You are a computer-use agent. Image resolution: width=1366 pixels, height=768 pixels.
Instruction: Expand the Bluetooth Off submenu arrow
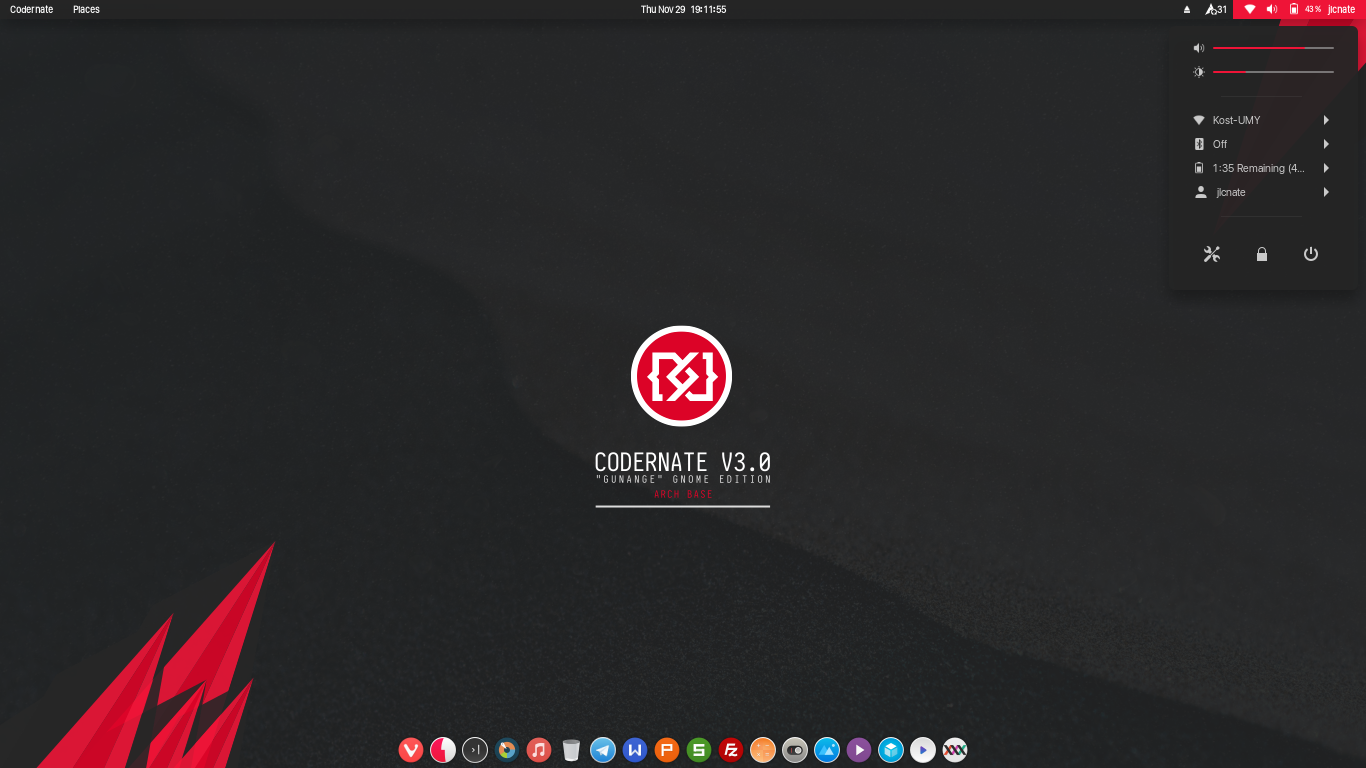pos(1326,144)
